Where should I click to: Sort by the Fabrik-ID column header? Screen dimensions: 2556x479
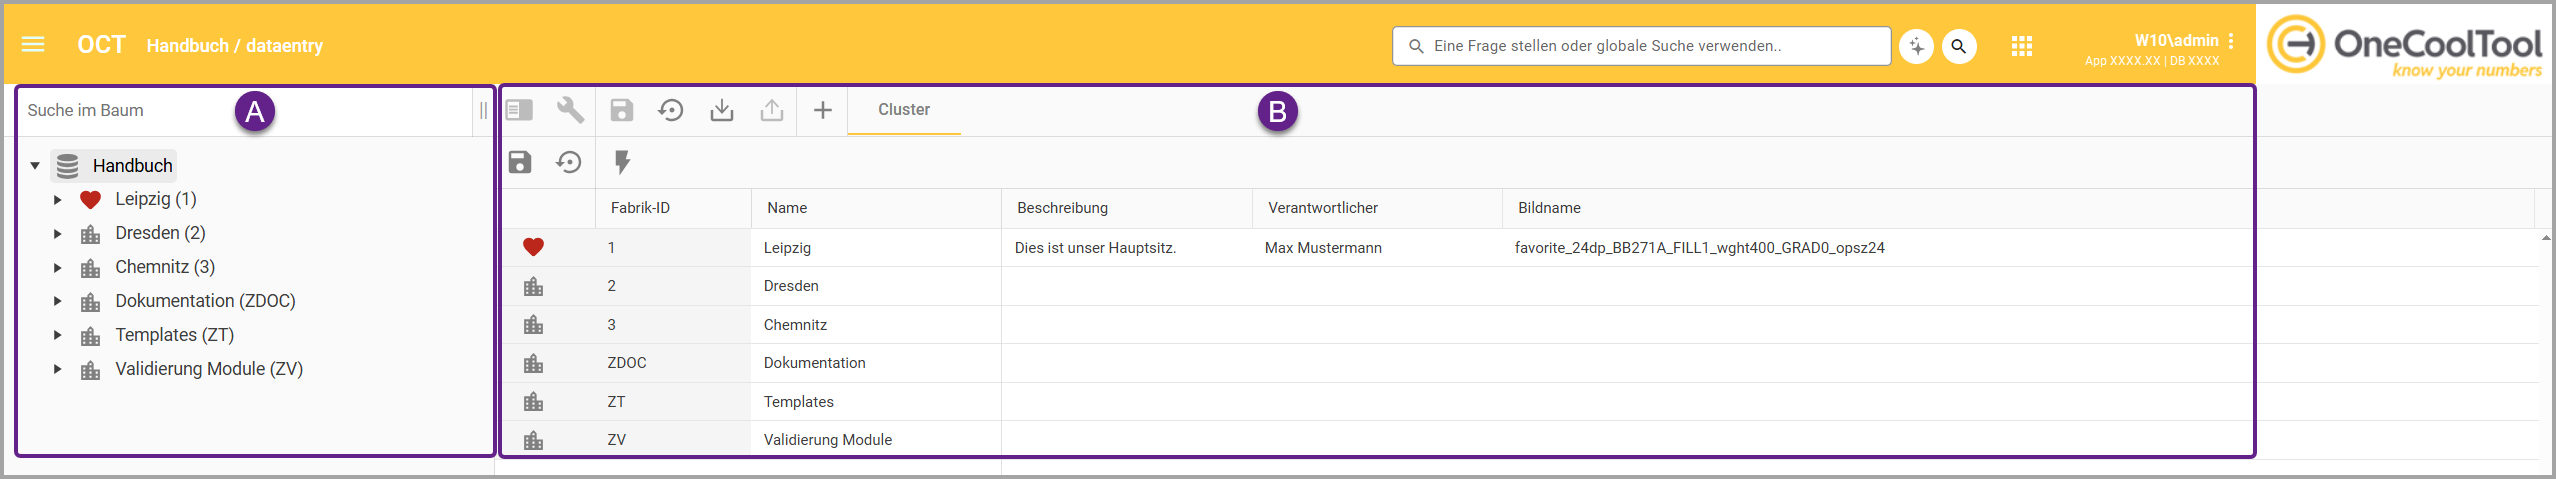click(x=640, y=208)
